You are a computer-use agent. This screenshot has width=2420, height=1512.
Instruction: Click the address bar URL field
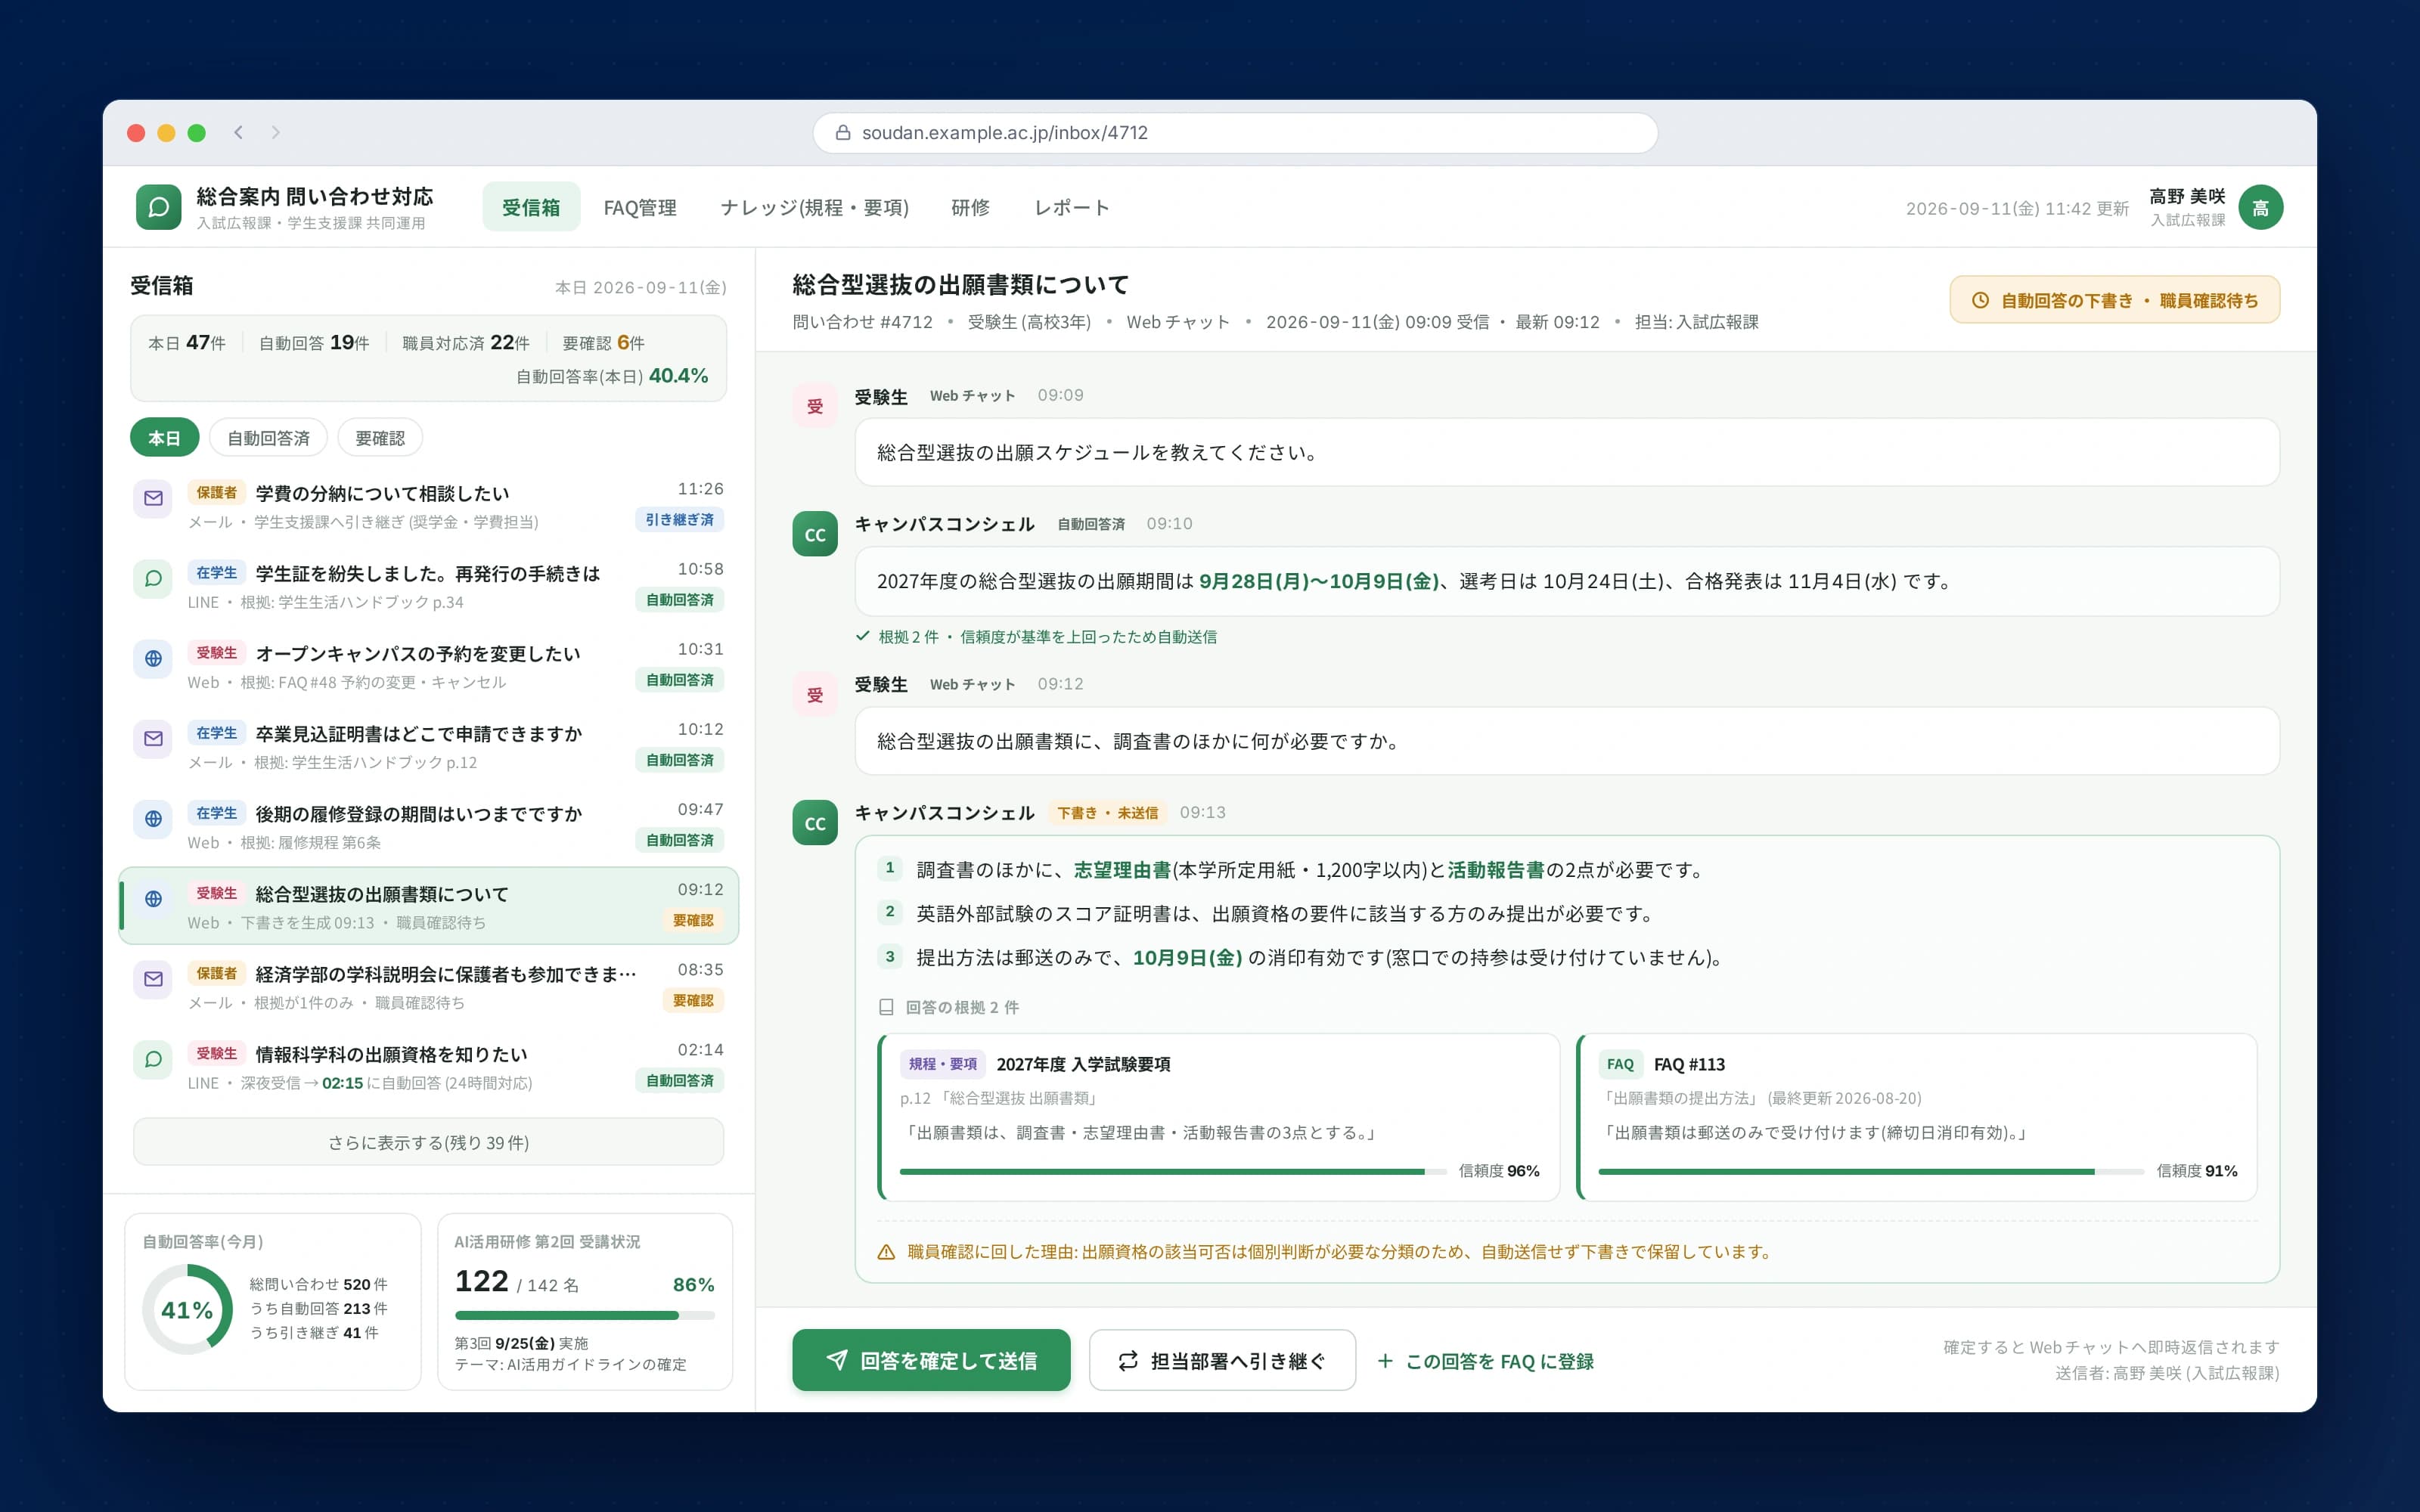[1235, 133]
